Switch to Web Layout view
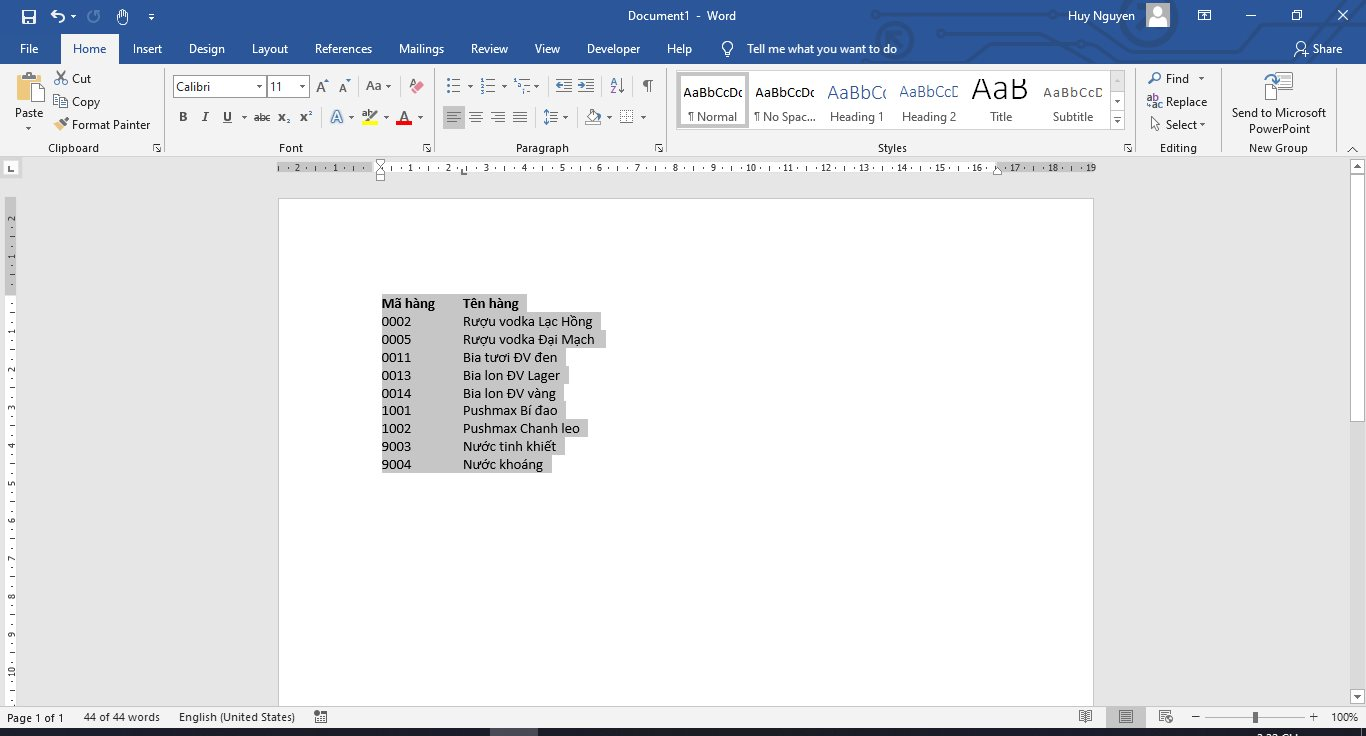1366x736 pixels. (1165, 717)
